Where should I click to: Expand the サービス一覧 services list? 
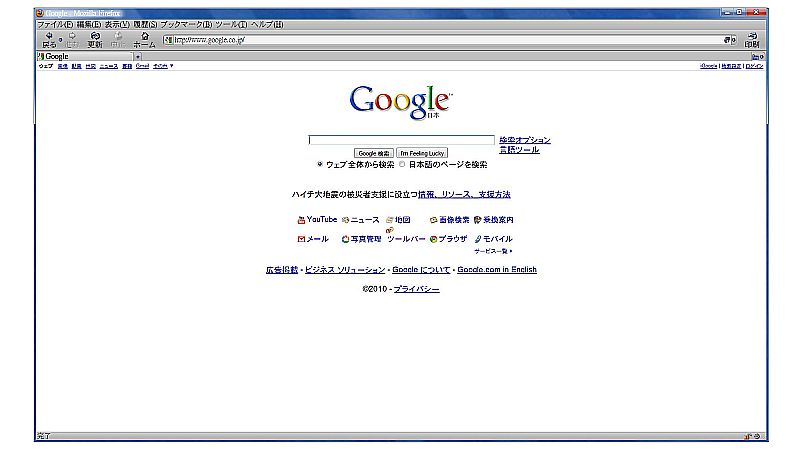(493, 251)
